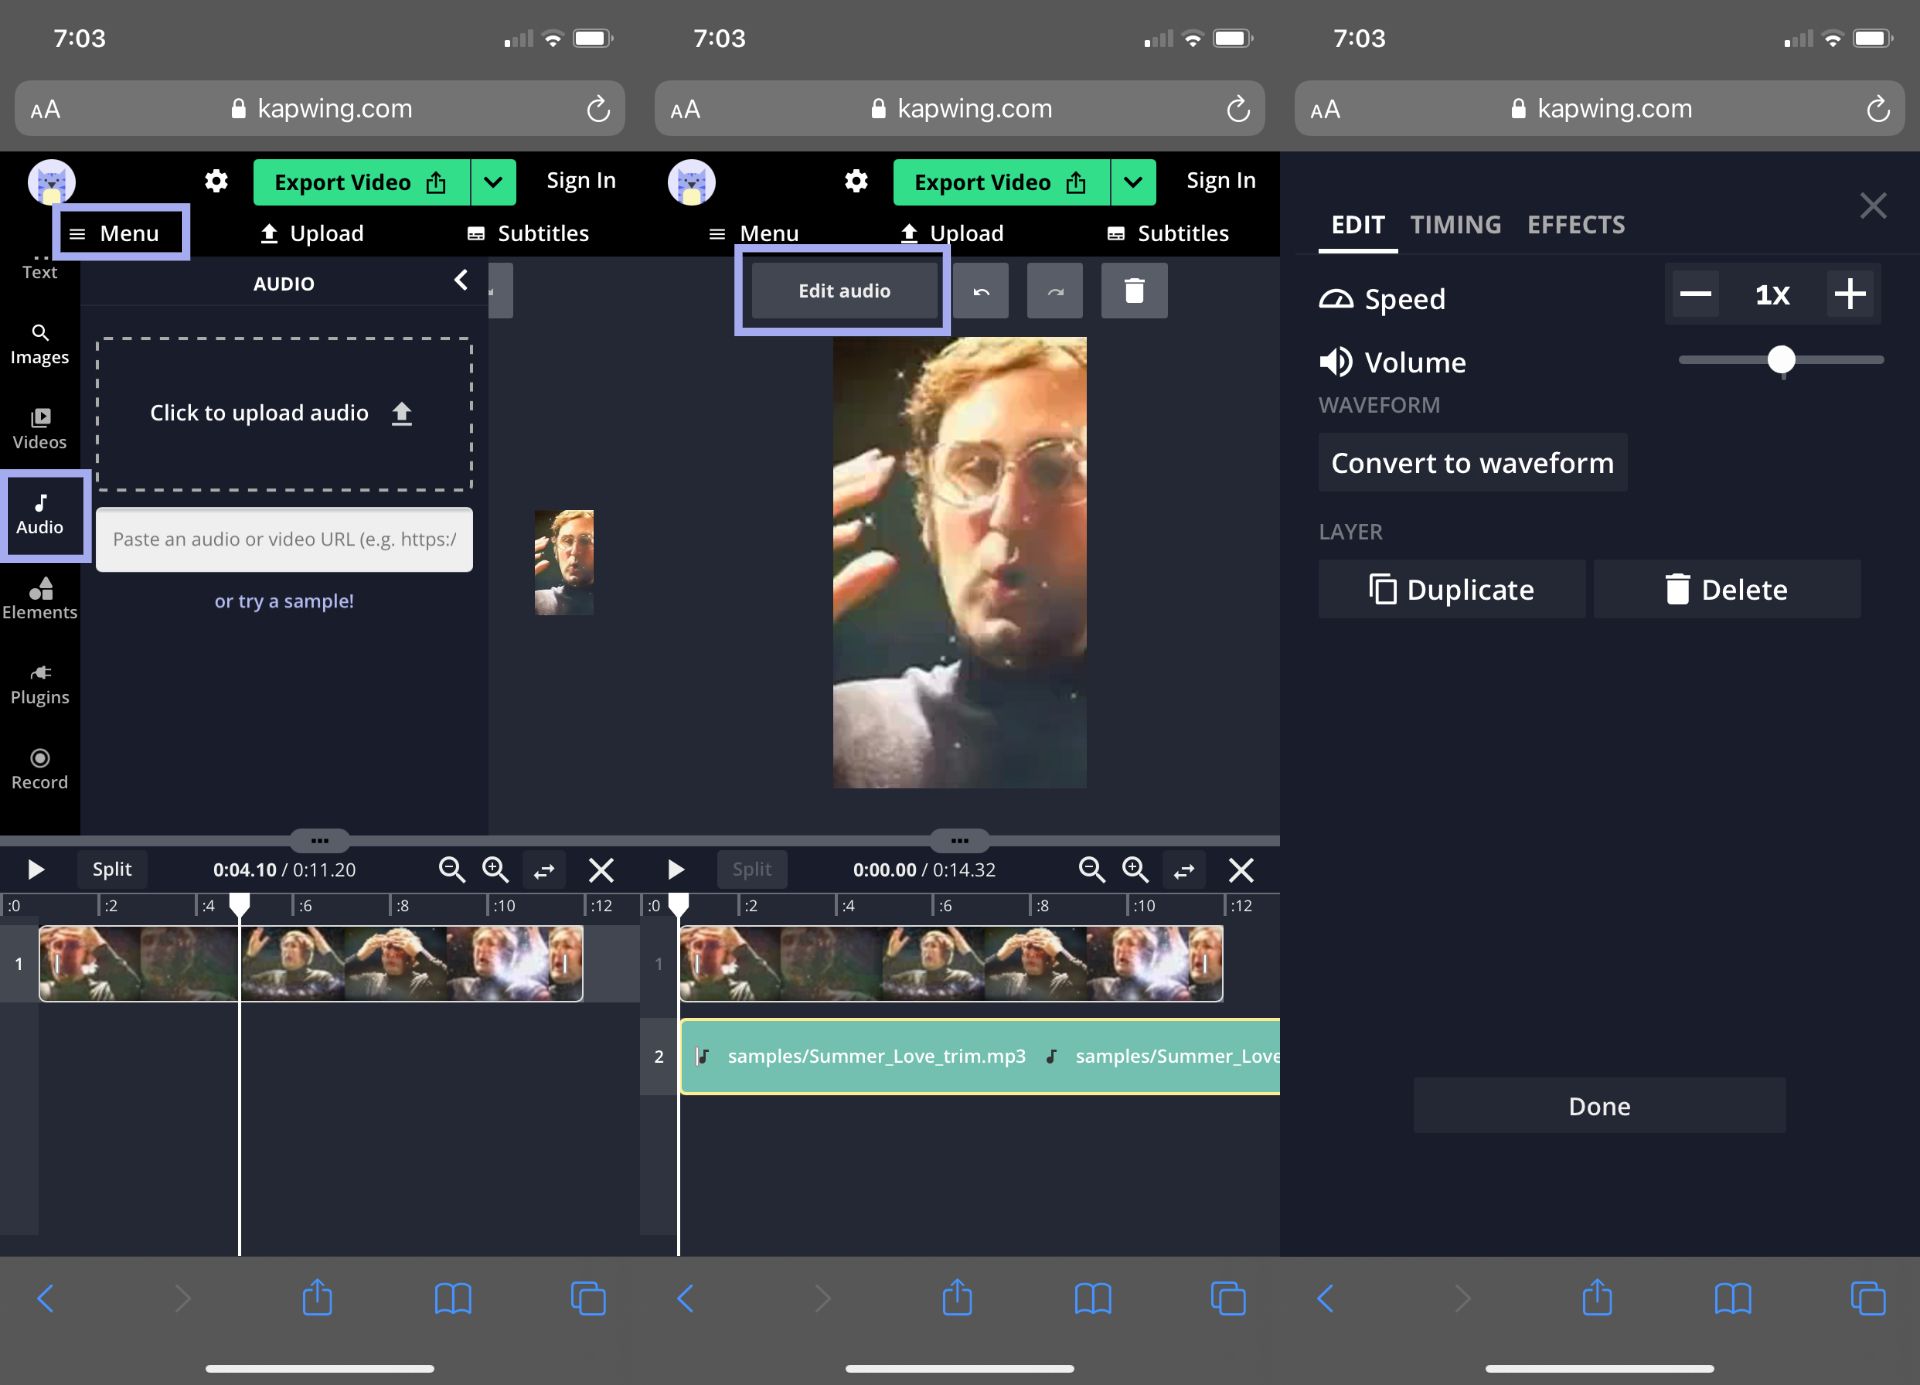Expand the Export Video dropdown arrow

coord(493,182)
